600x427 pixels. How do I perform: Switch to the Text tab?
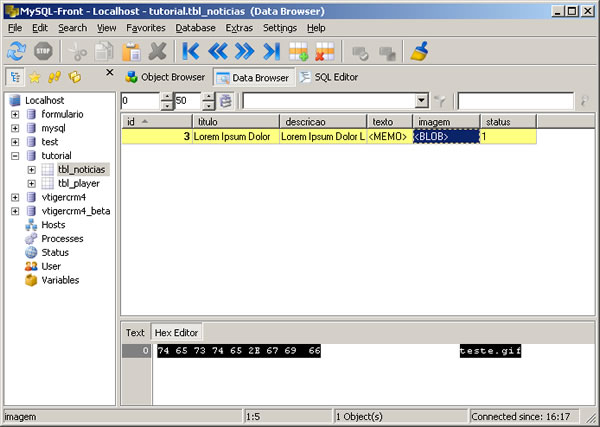point(135,332)
